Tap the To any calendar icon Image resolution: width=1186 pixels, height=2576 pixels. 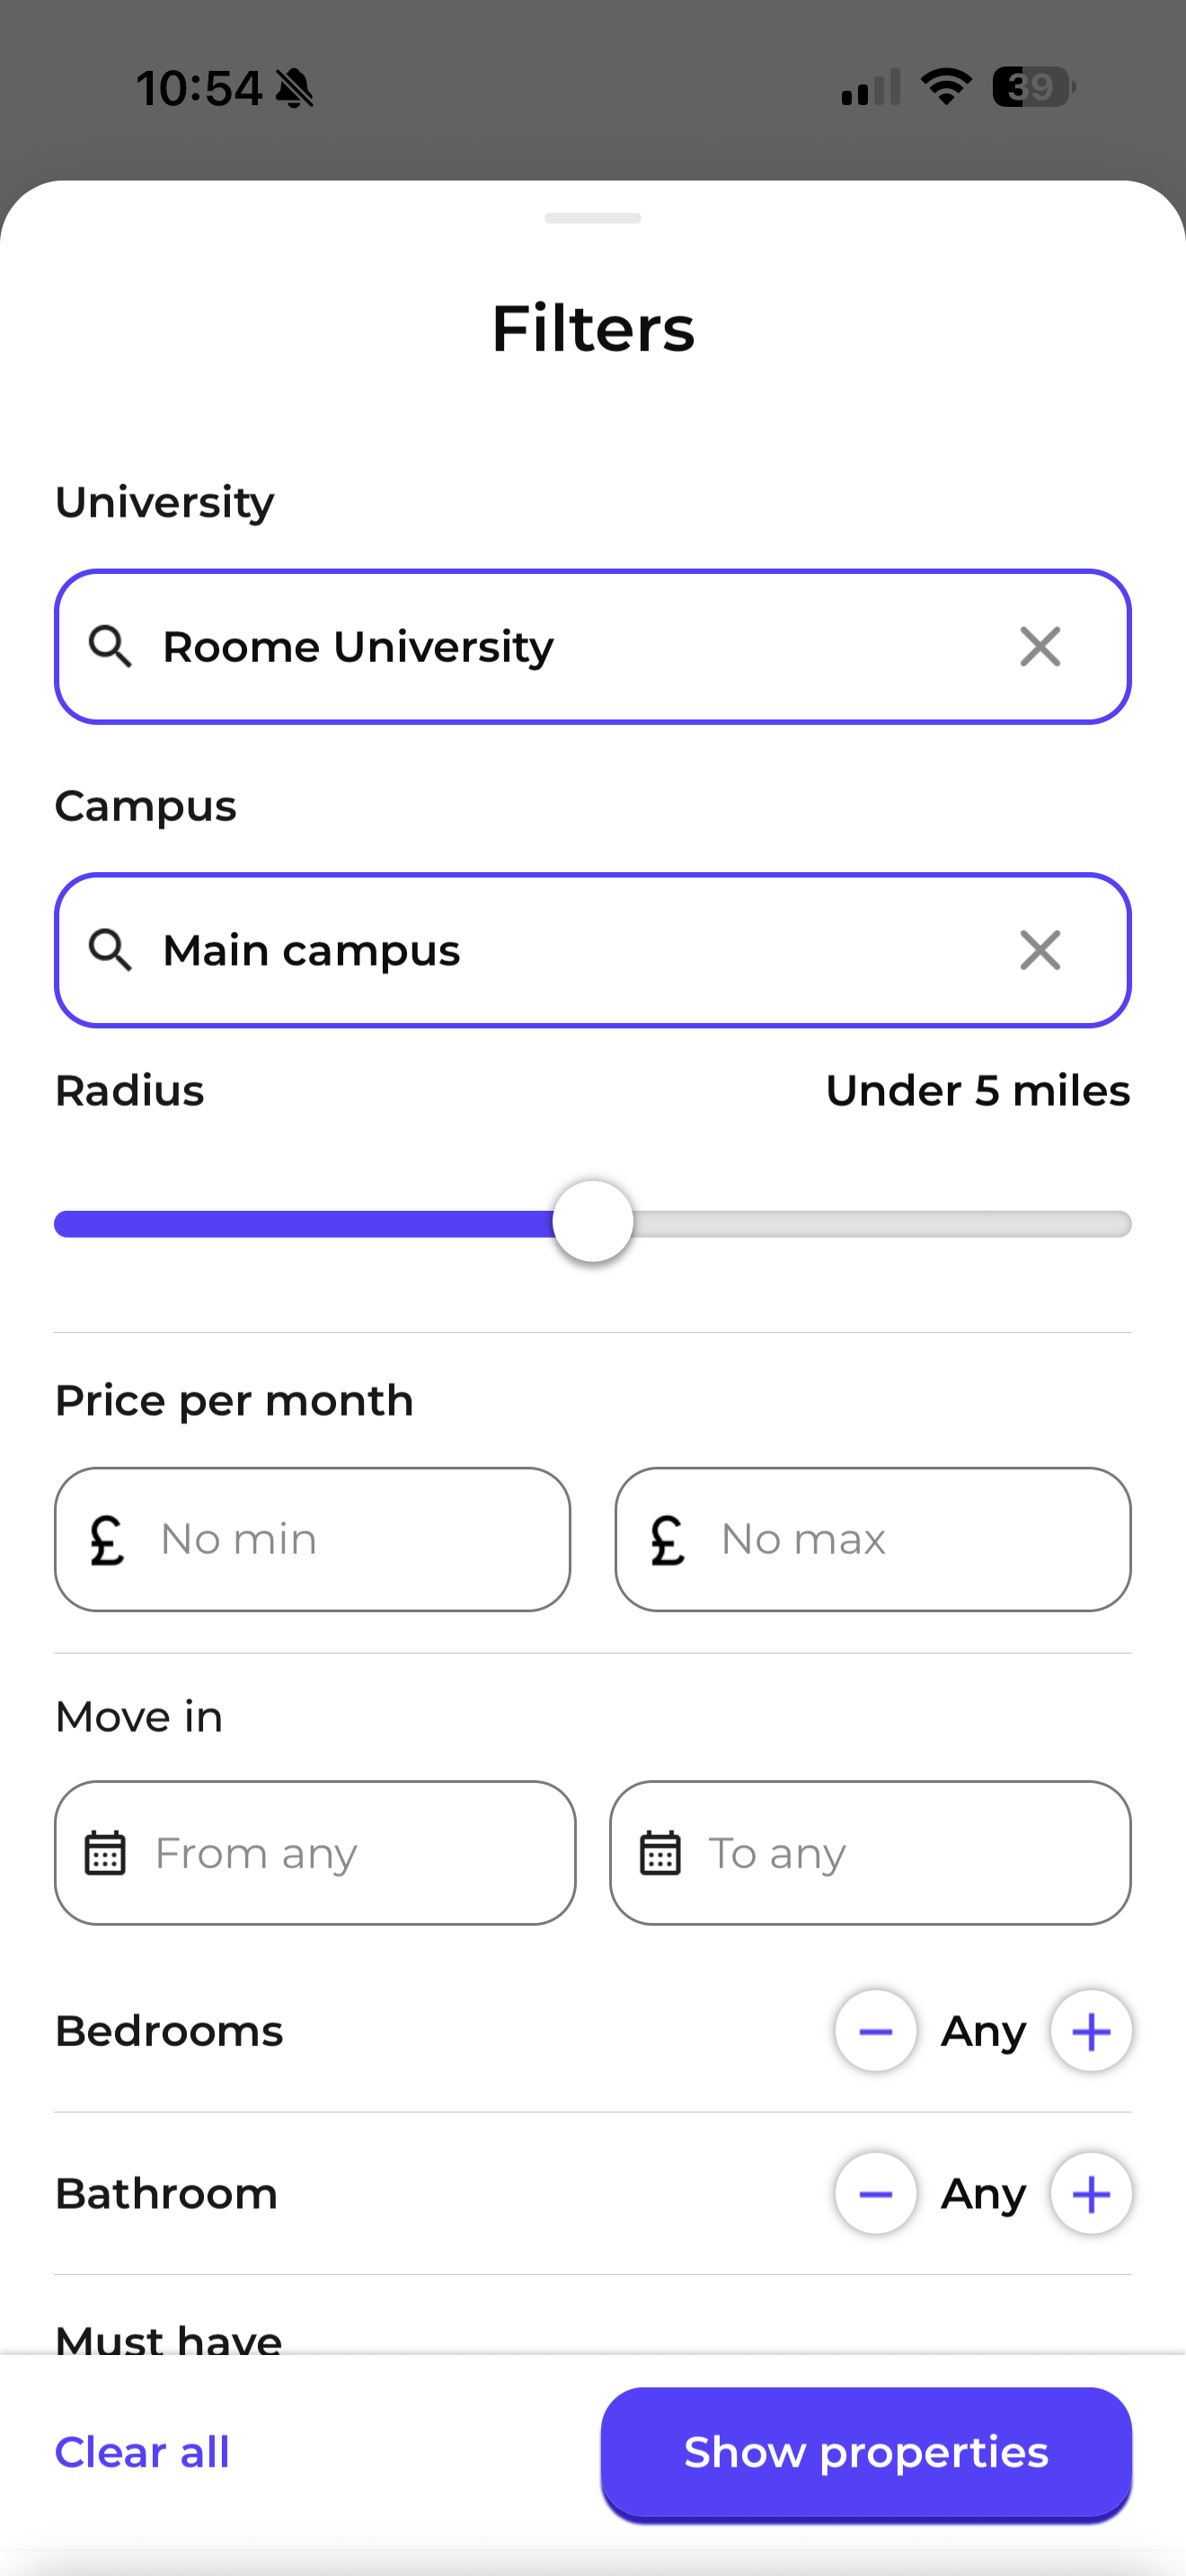pyautogui.click(x=660, y=1853)
